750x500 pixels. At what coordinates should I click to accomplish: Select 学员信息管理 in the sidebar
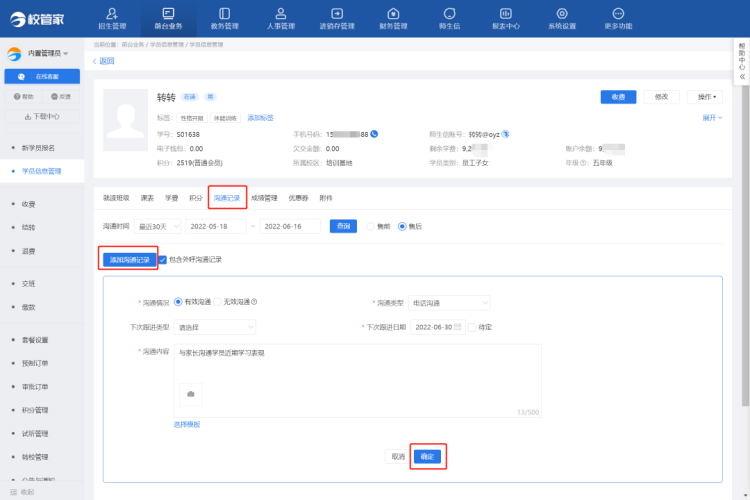(42, 171)
